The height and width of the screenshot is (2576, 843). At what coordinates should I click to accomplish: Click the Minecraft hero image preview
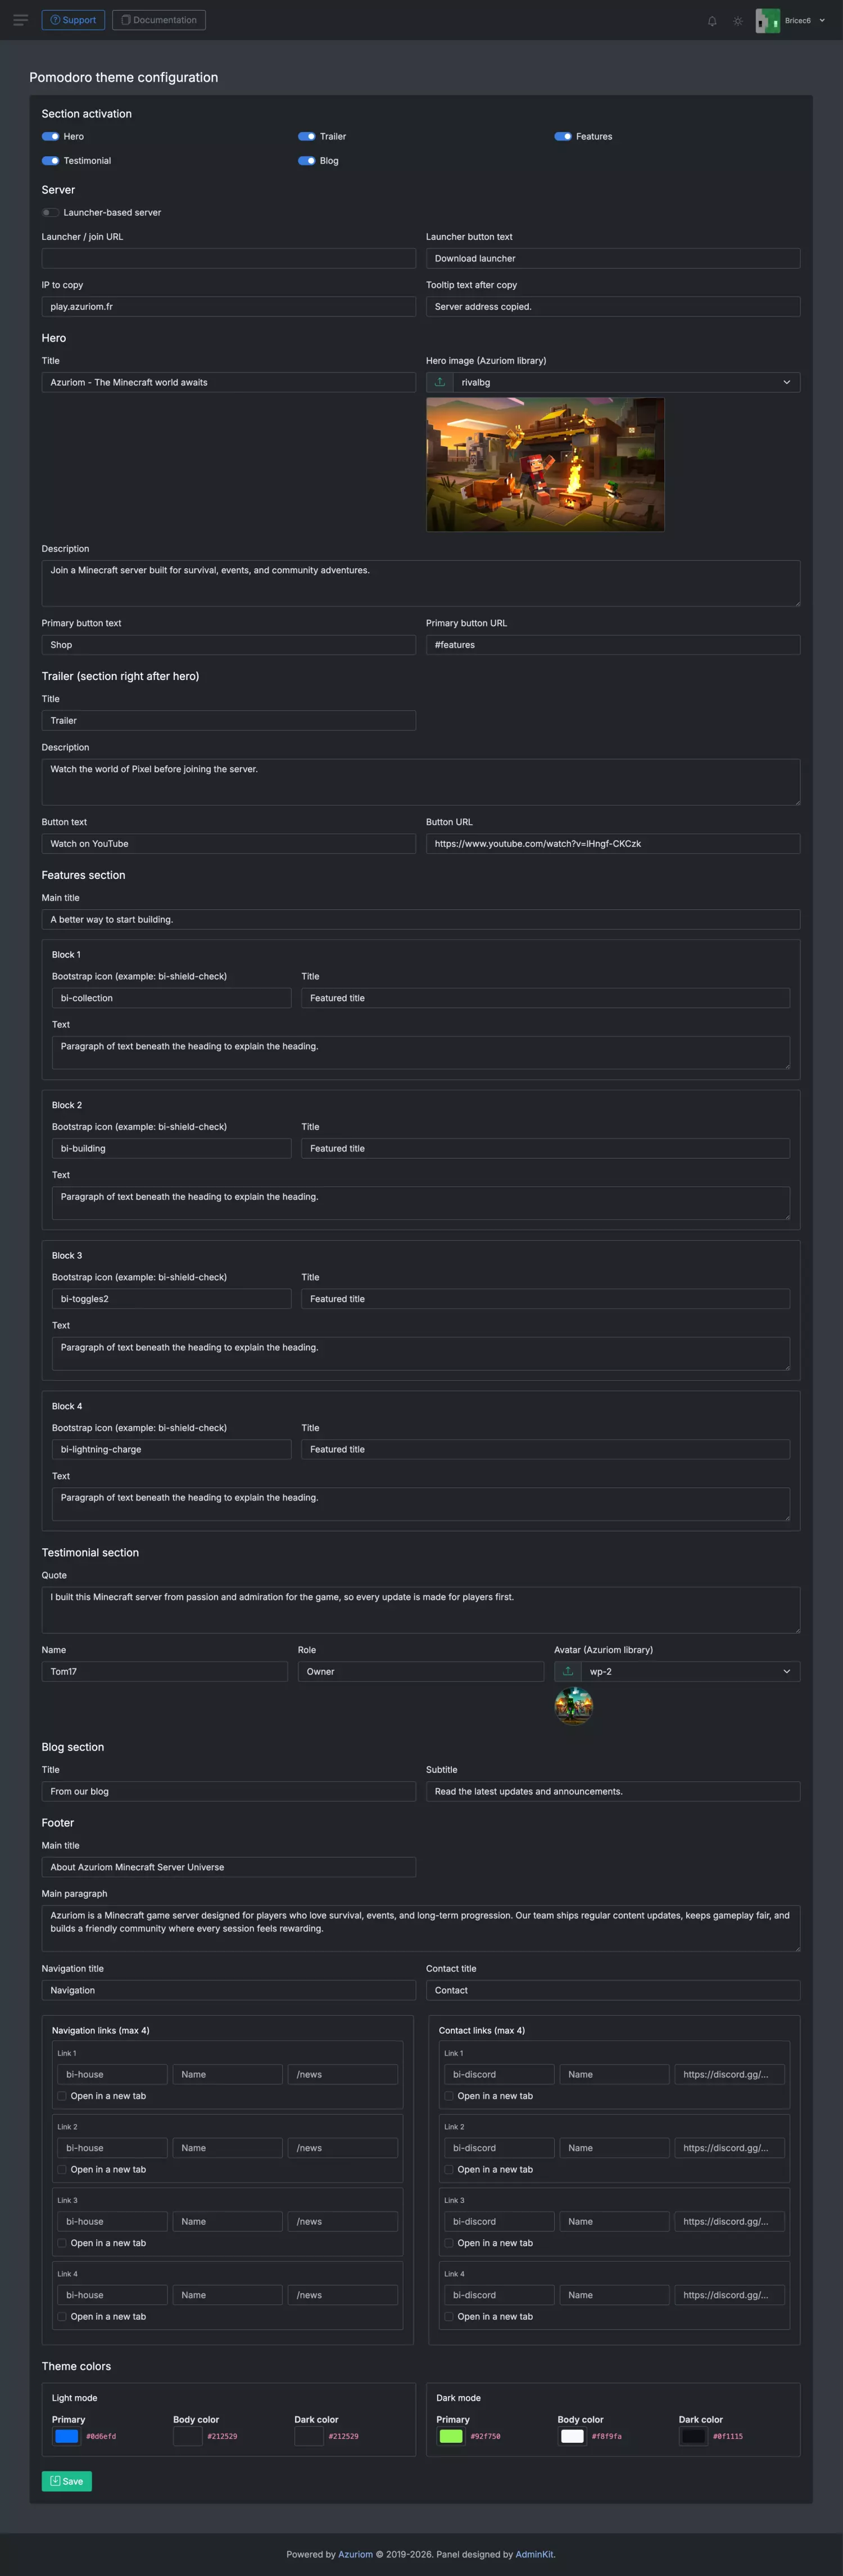pos(545,464)
